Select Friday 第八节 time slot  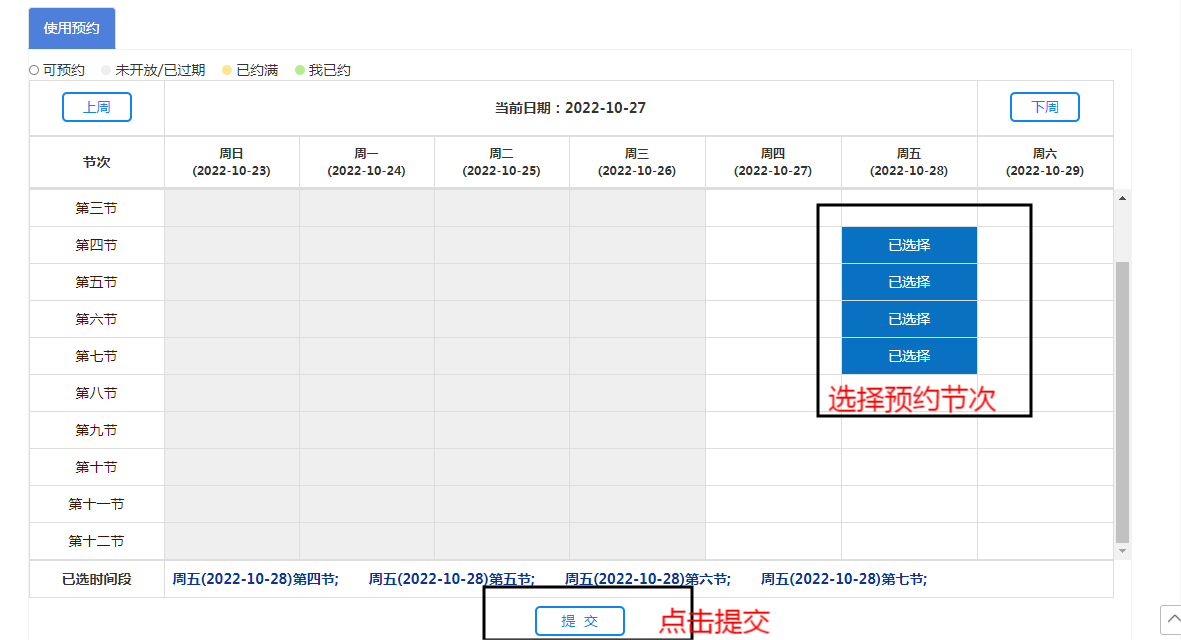(x=908, y=393)
